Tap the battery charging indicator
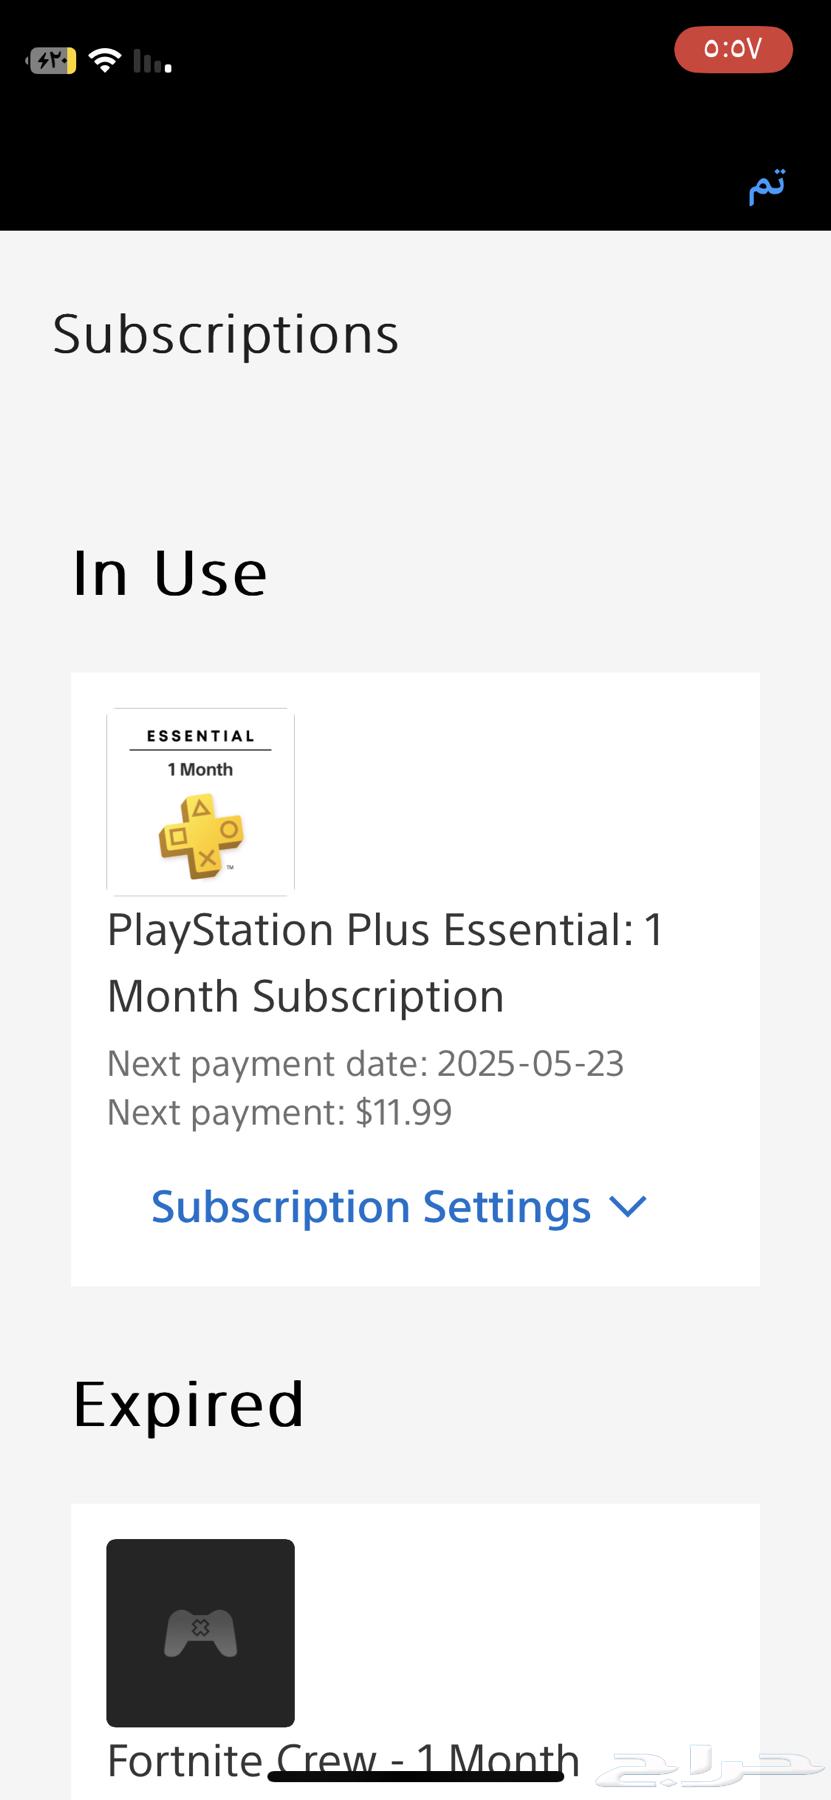831x1800 pixels. (52, 61)
